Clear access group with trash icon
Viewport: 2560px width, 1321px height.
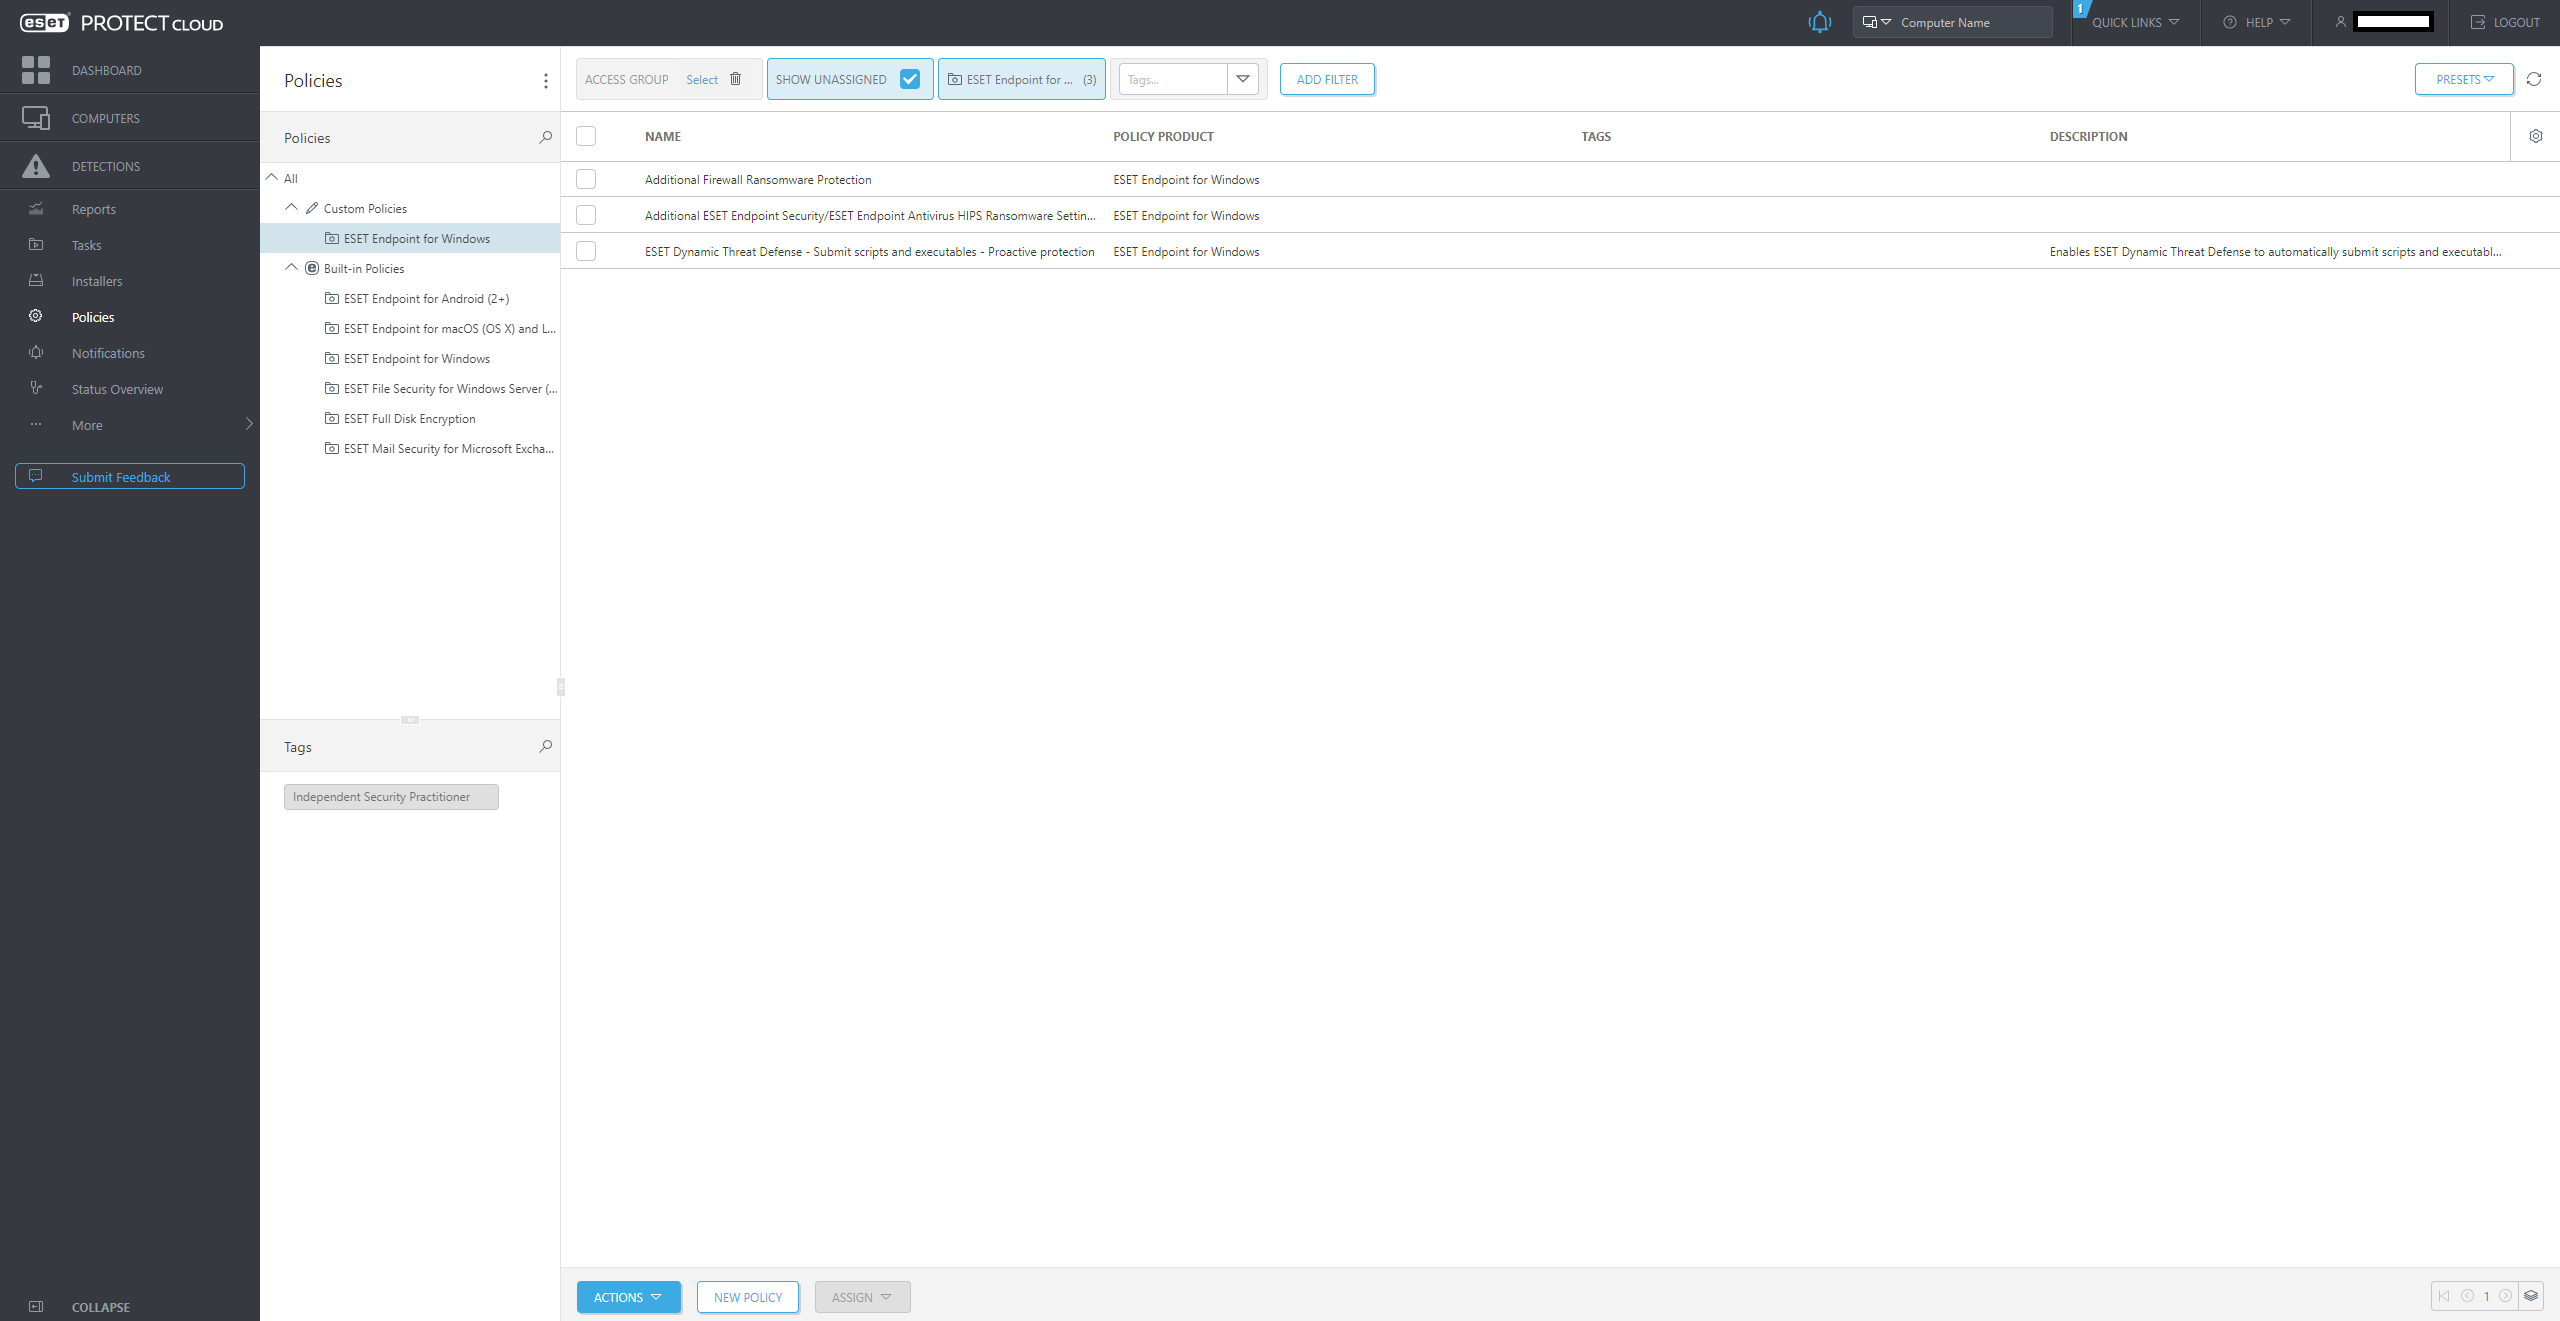[735, 79]
